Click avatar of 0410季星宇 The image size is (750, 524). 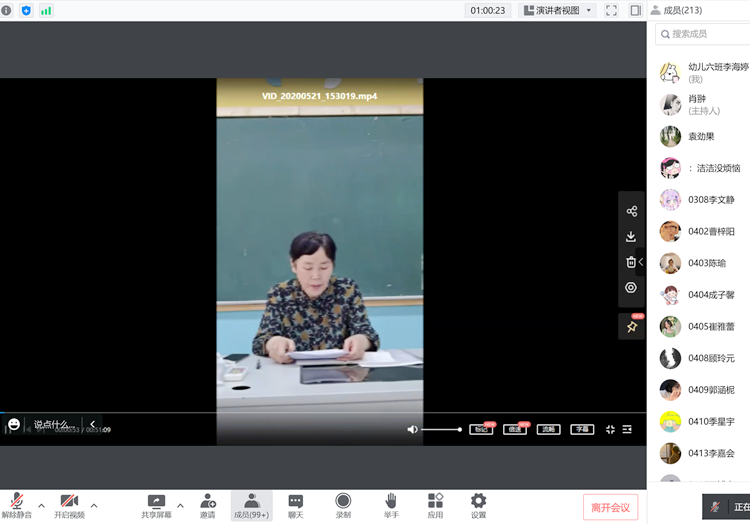[670, 422]
